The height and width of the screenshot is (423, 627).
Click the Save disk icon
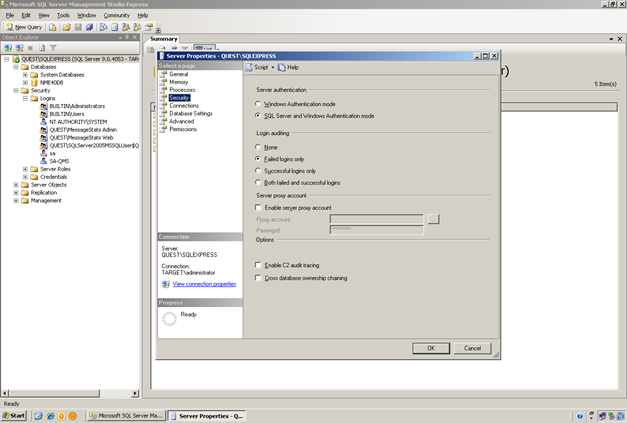click(78, 27)
